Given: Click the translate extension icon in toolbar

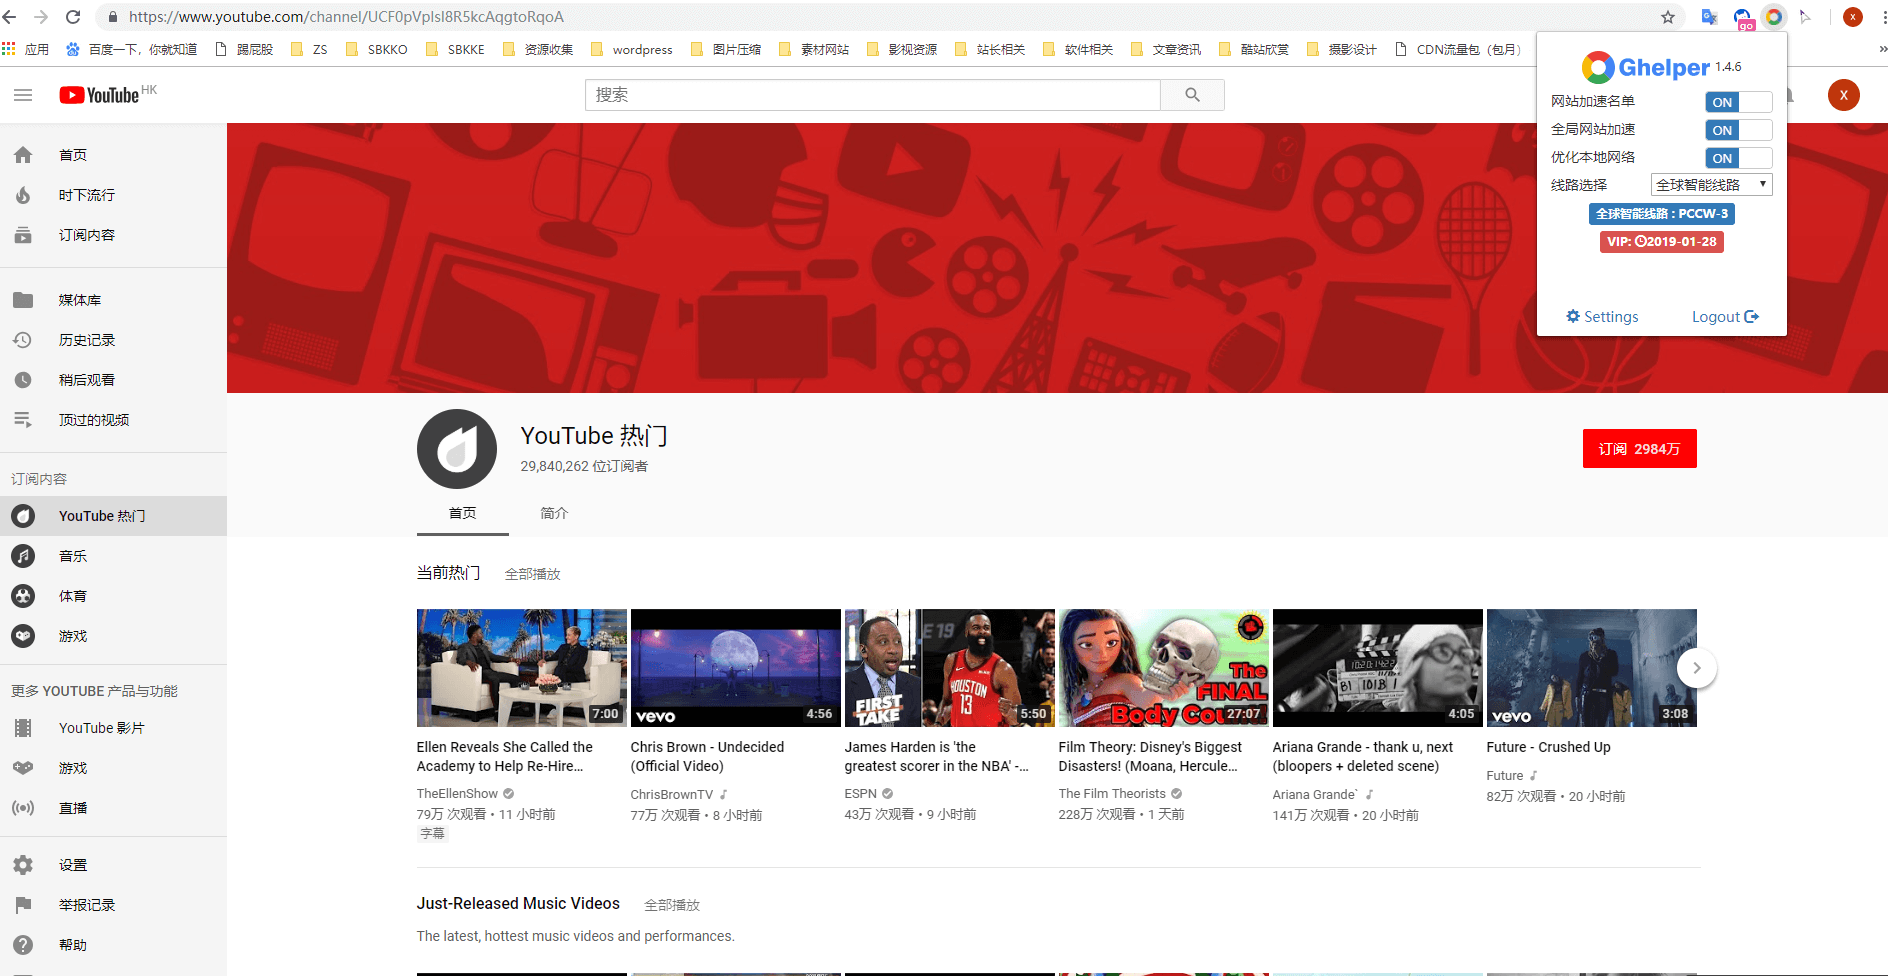Looking at the screenshot, I should pos(1709,17).
